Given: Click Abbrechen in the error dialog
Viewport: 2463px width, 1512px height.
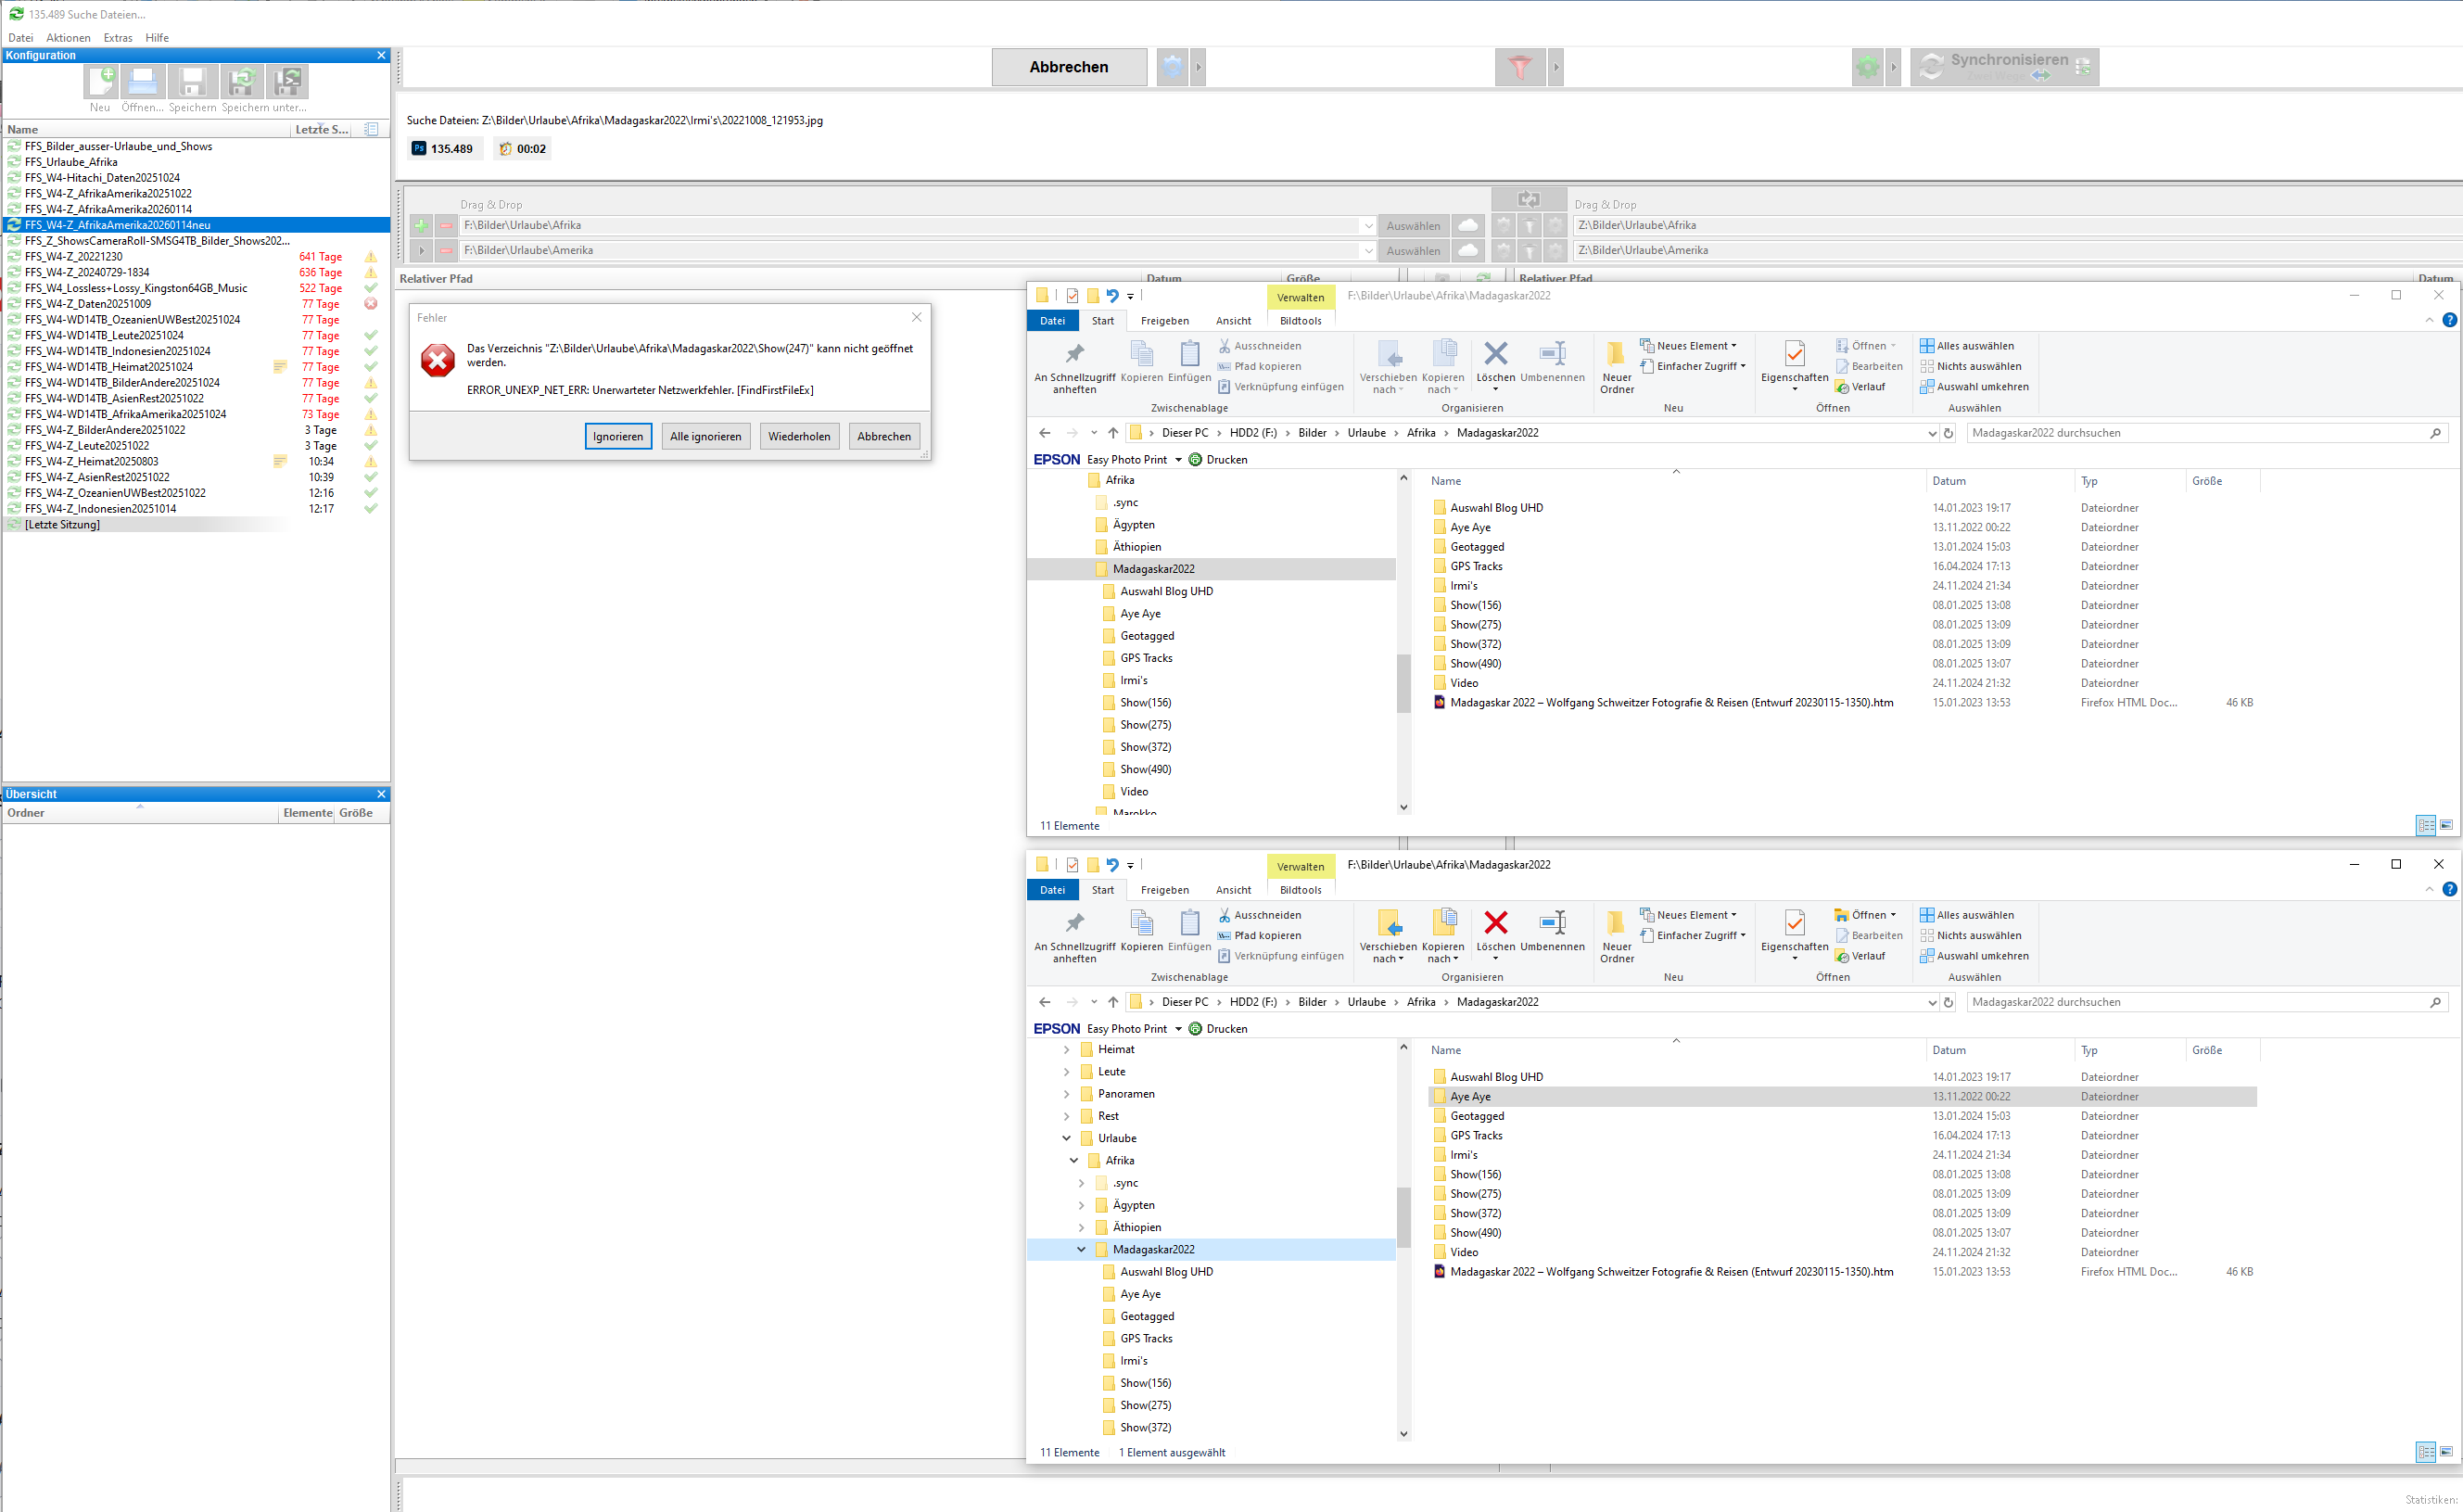Looking at the screenshot, I should [x=884, y=436].
